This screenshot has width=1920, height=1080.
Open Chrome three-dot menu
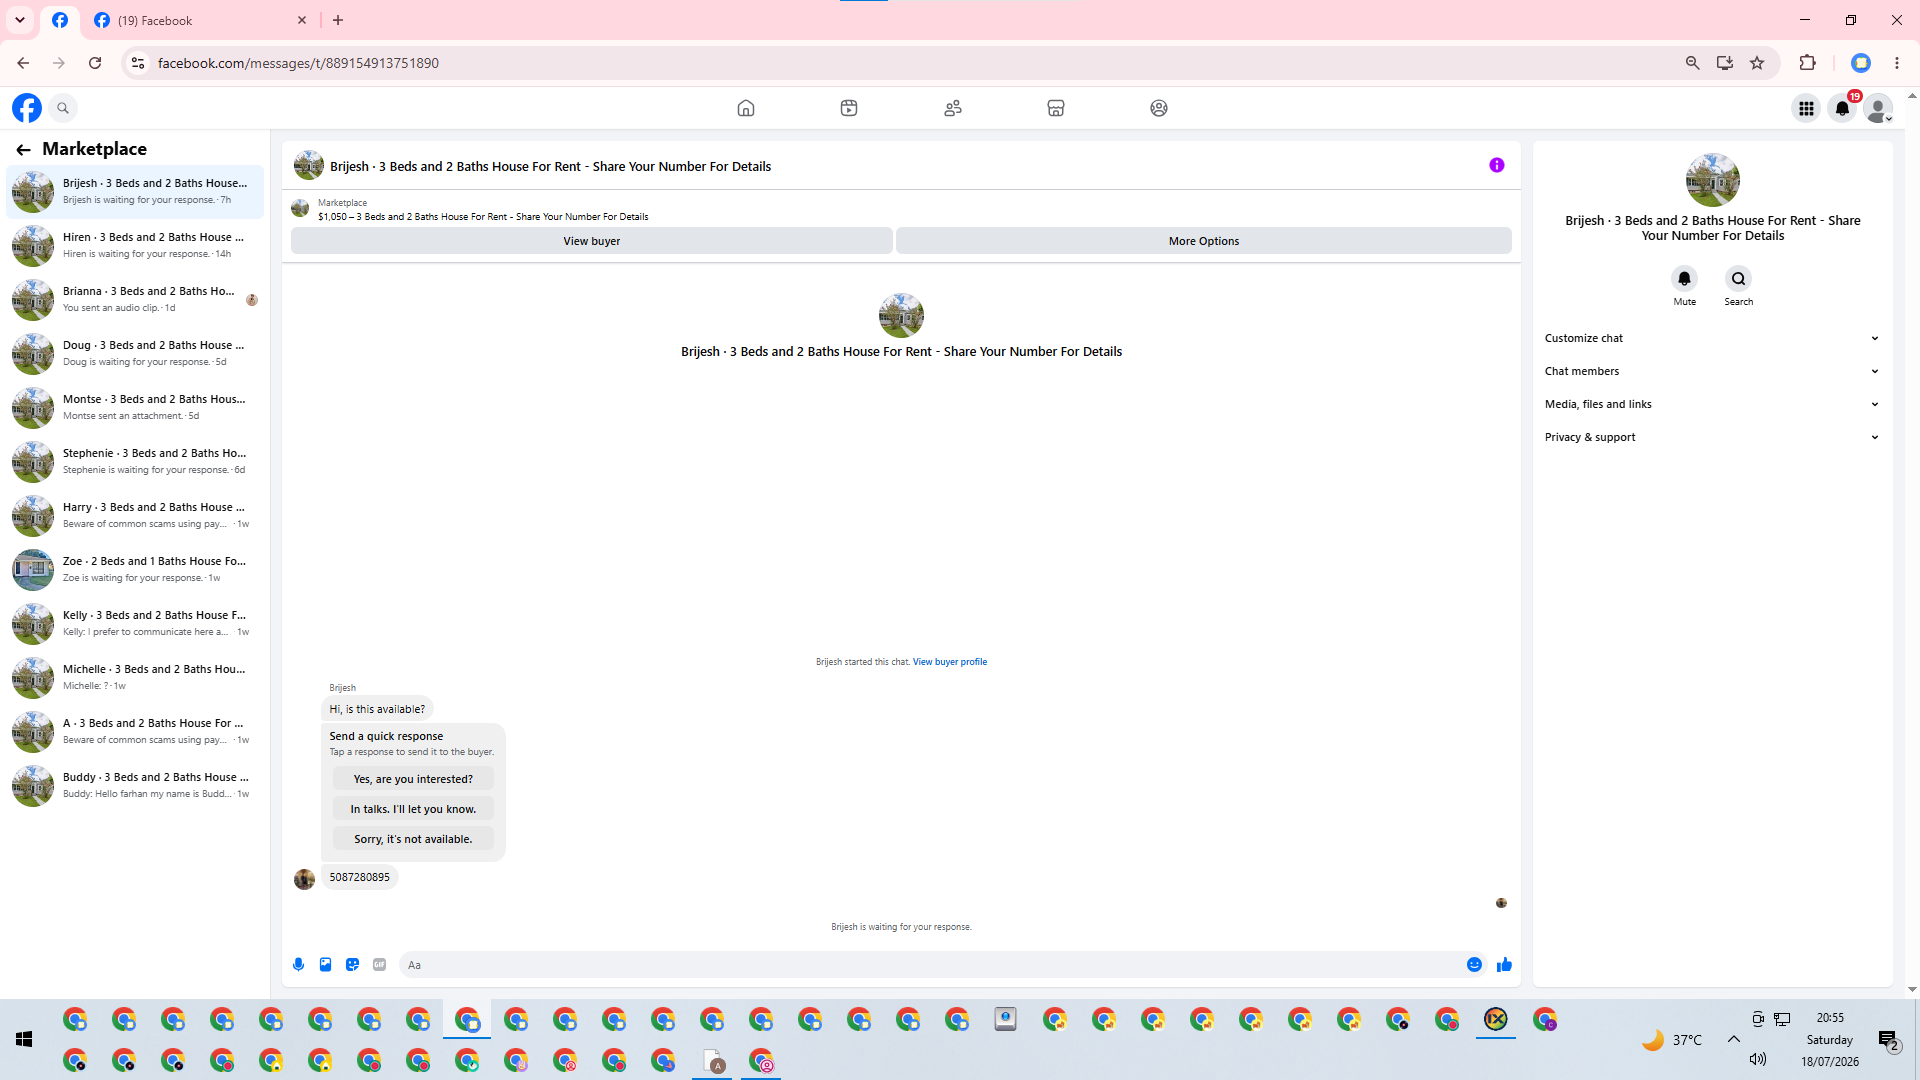pyautogui.click(x=1897, y=63)
